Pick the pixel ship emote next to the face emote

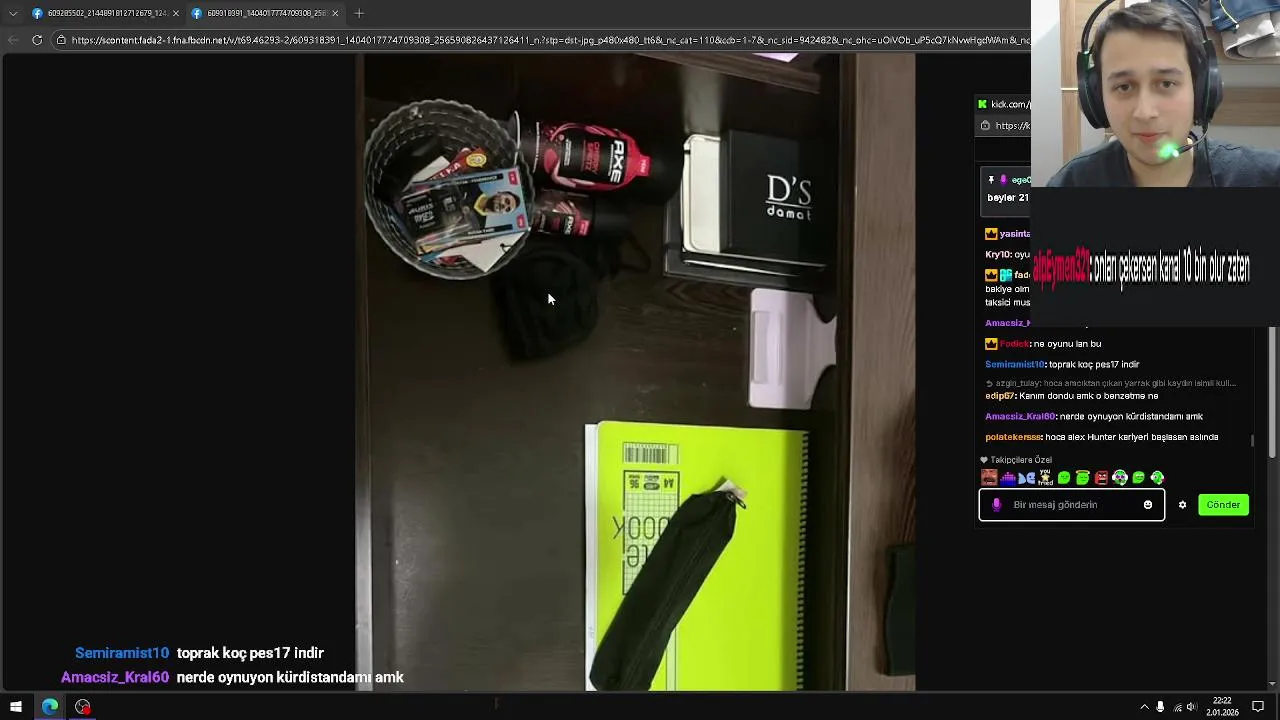pos(1008,478)
